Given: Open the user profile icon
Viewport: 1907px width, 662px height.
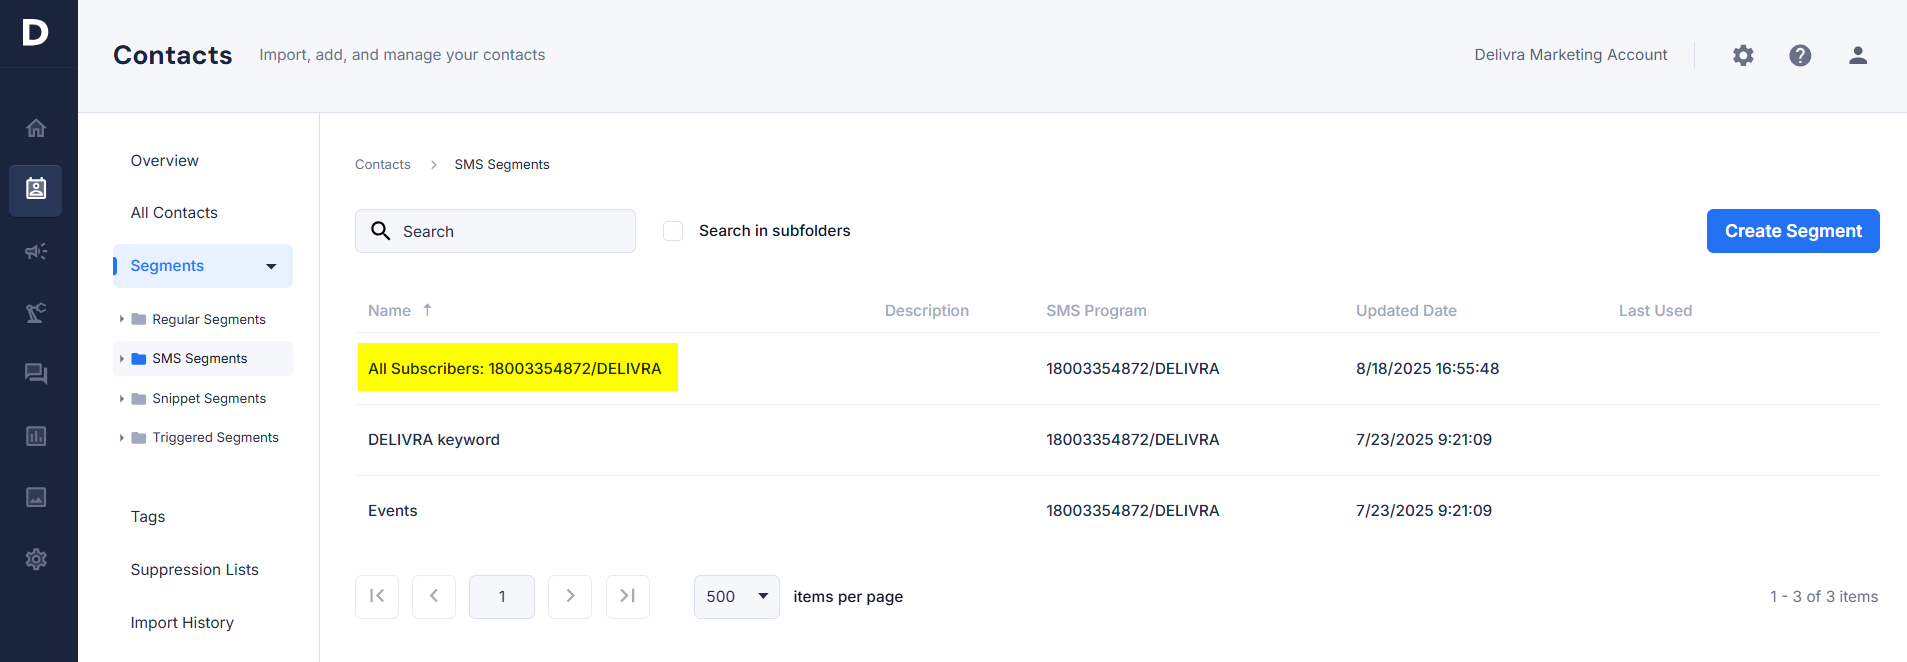Looking at the screenshot, I should coord(1857,56).
